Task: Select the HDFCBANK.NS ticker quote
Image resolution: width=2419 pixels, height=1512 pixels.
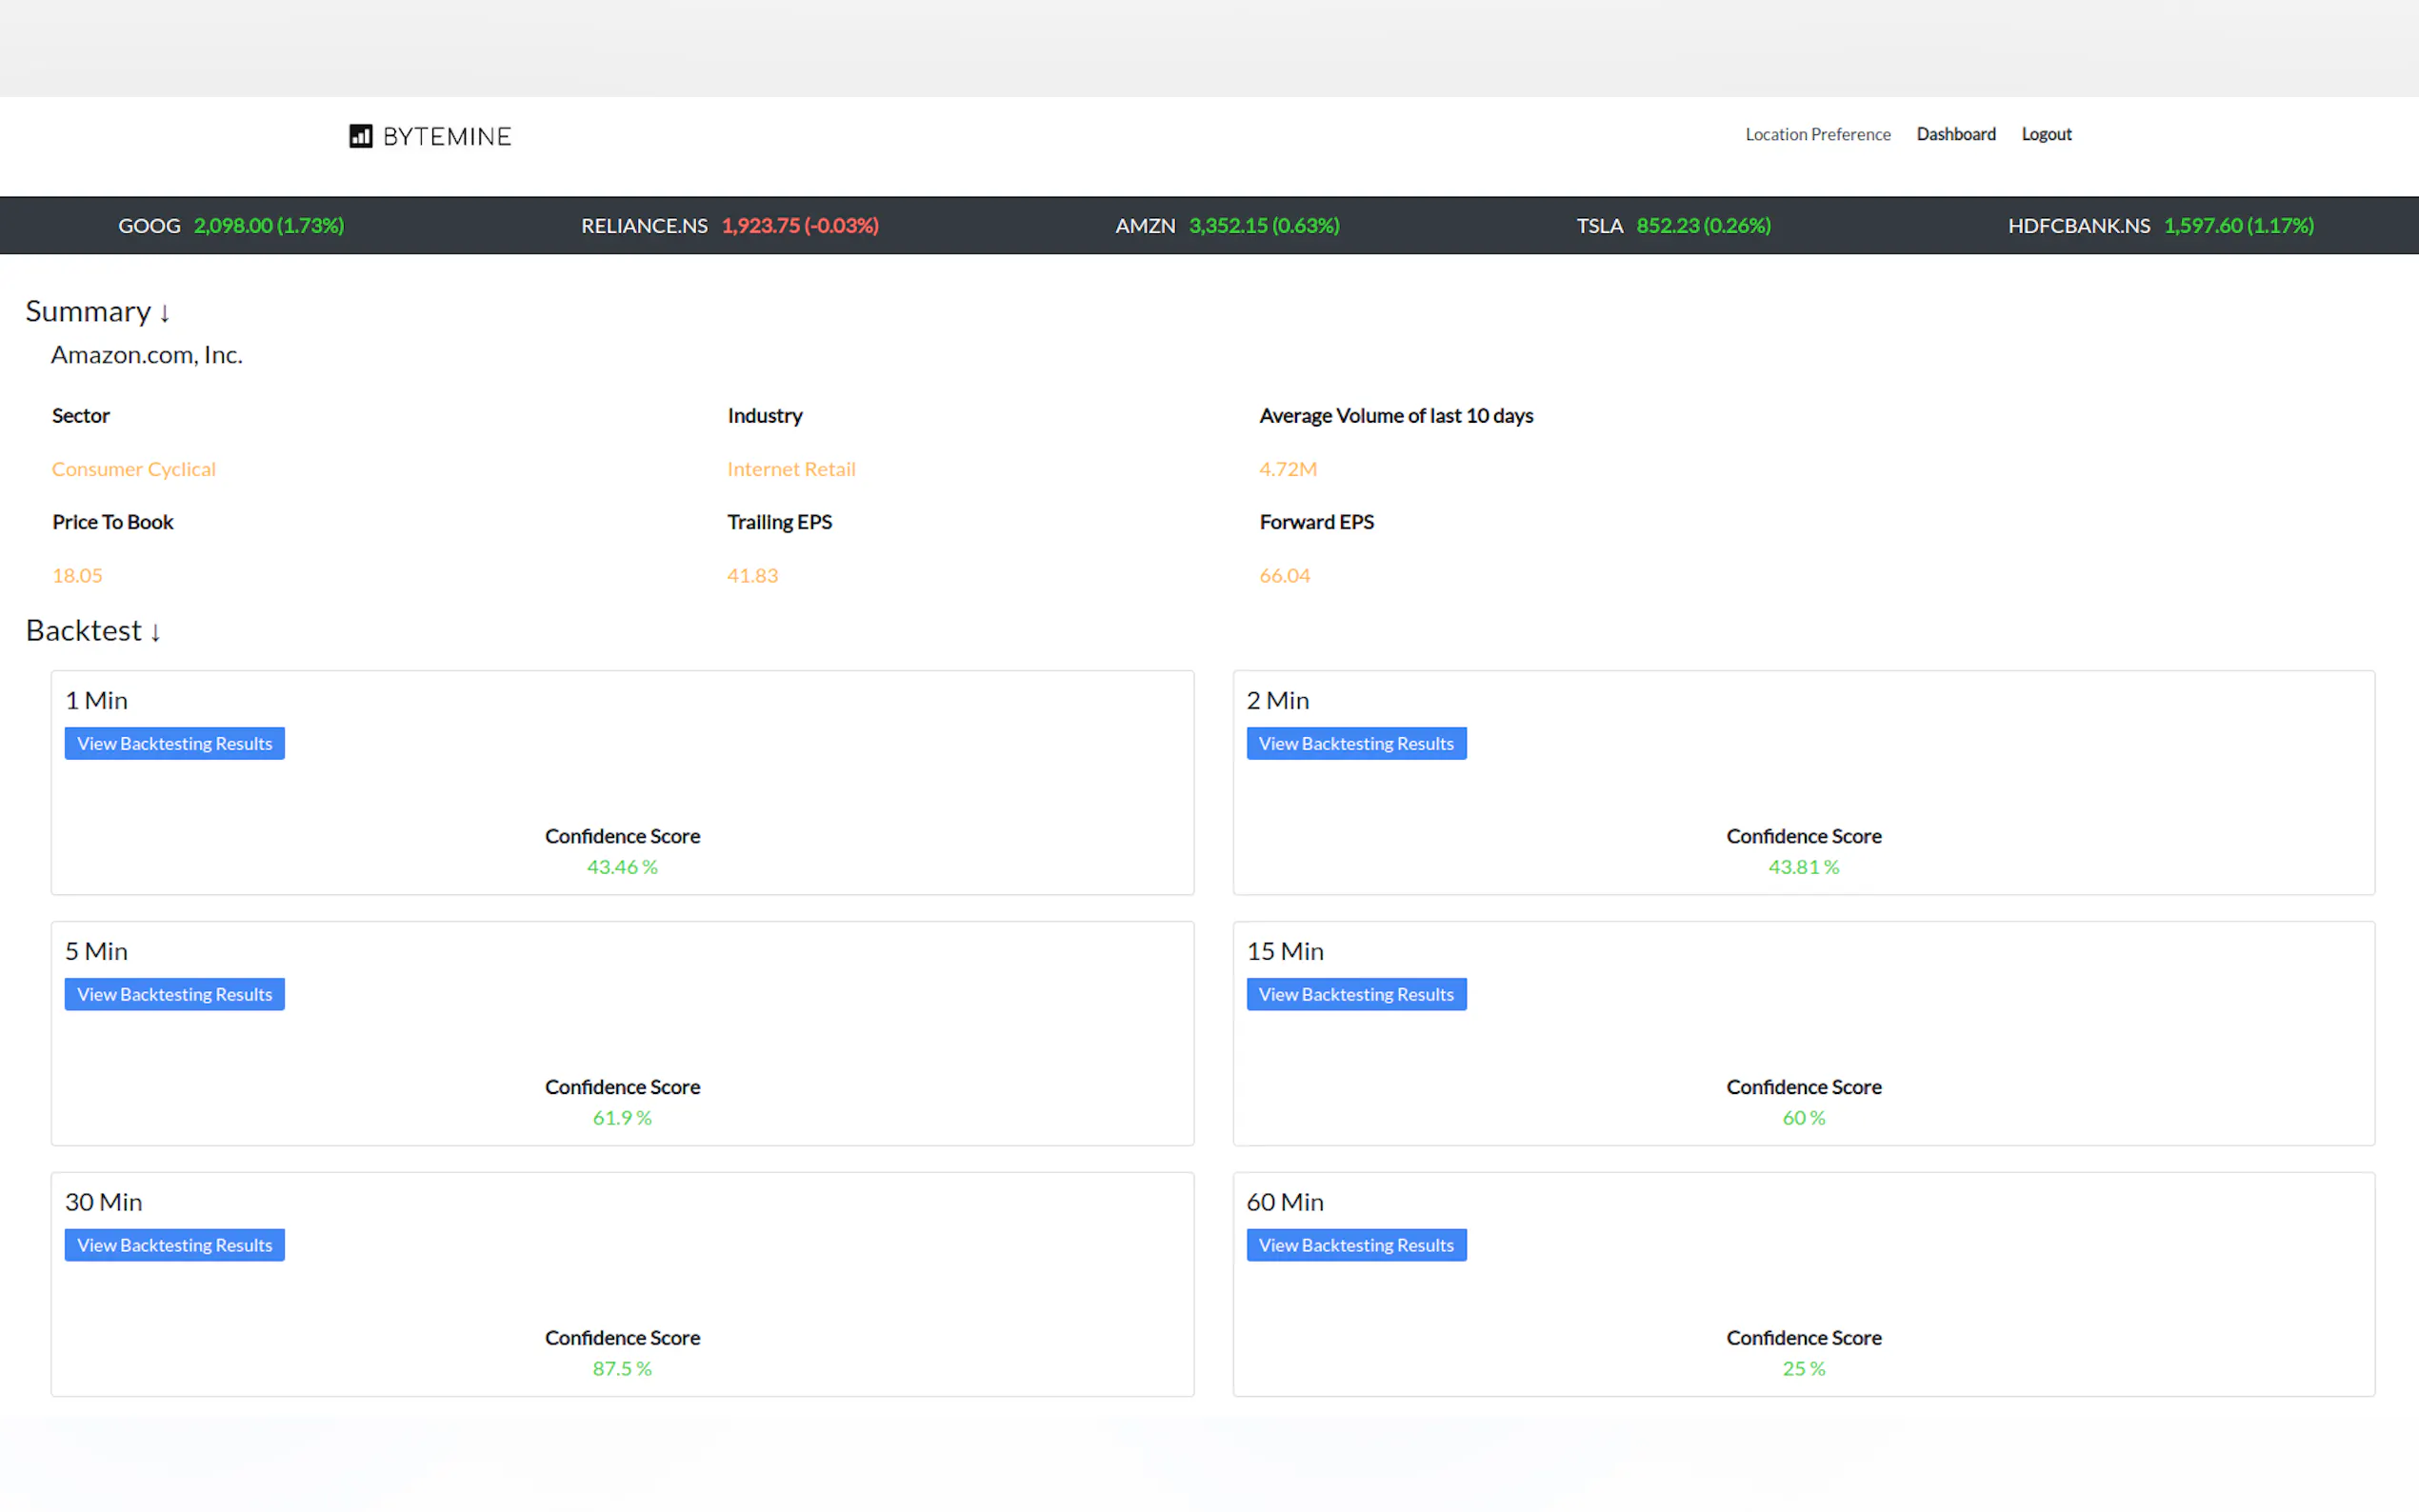Action: pyautogui.click(x=2160, y=226)
